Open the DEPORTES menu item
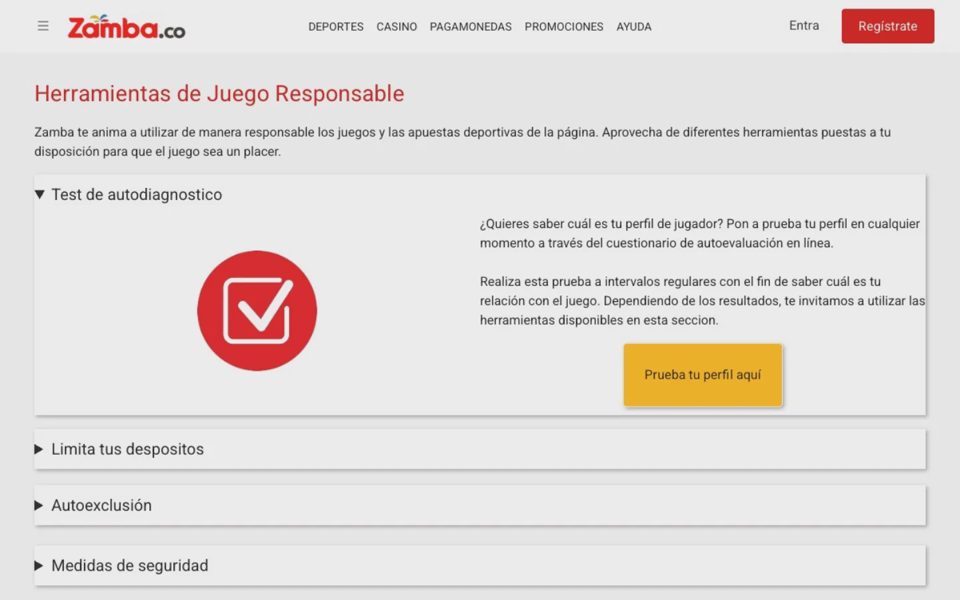This screenshot has height=600, width=960. click(336, 27)
